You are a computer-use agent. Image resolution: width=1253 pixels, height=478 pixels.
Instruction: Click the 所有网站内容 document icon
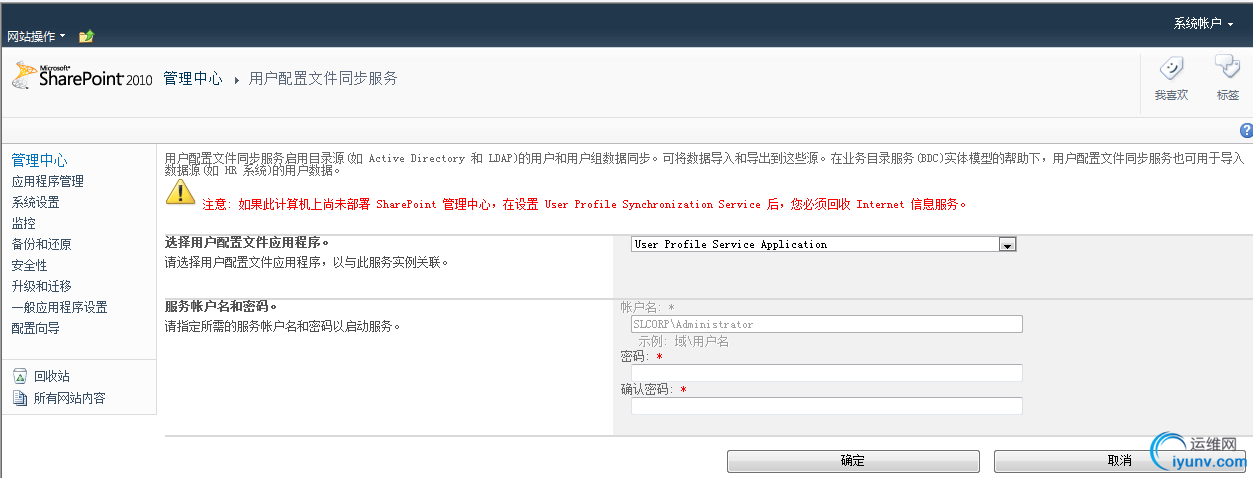[x=19, y=398]
